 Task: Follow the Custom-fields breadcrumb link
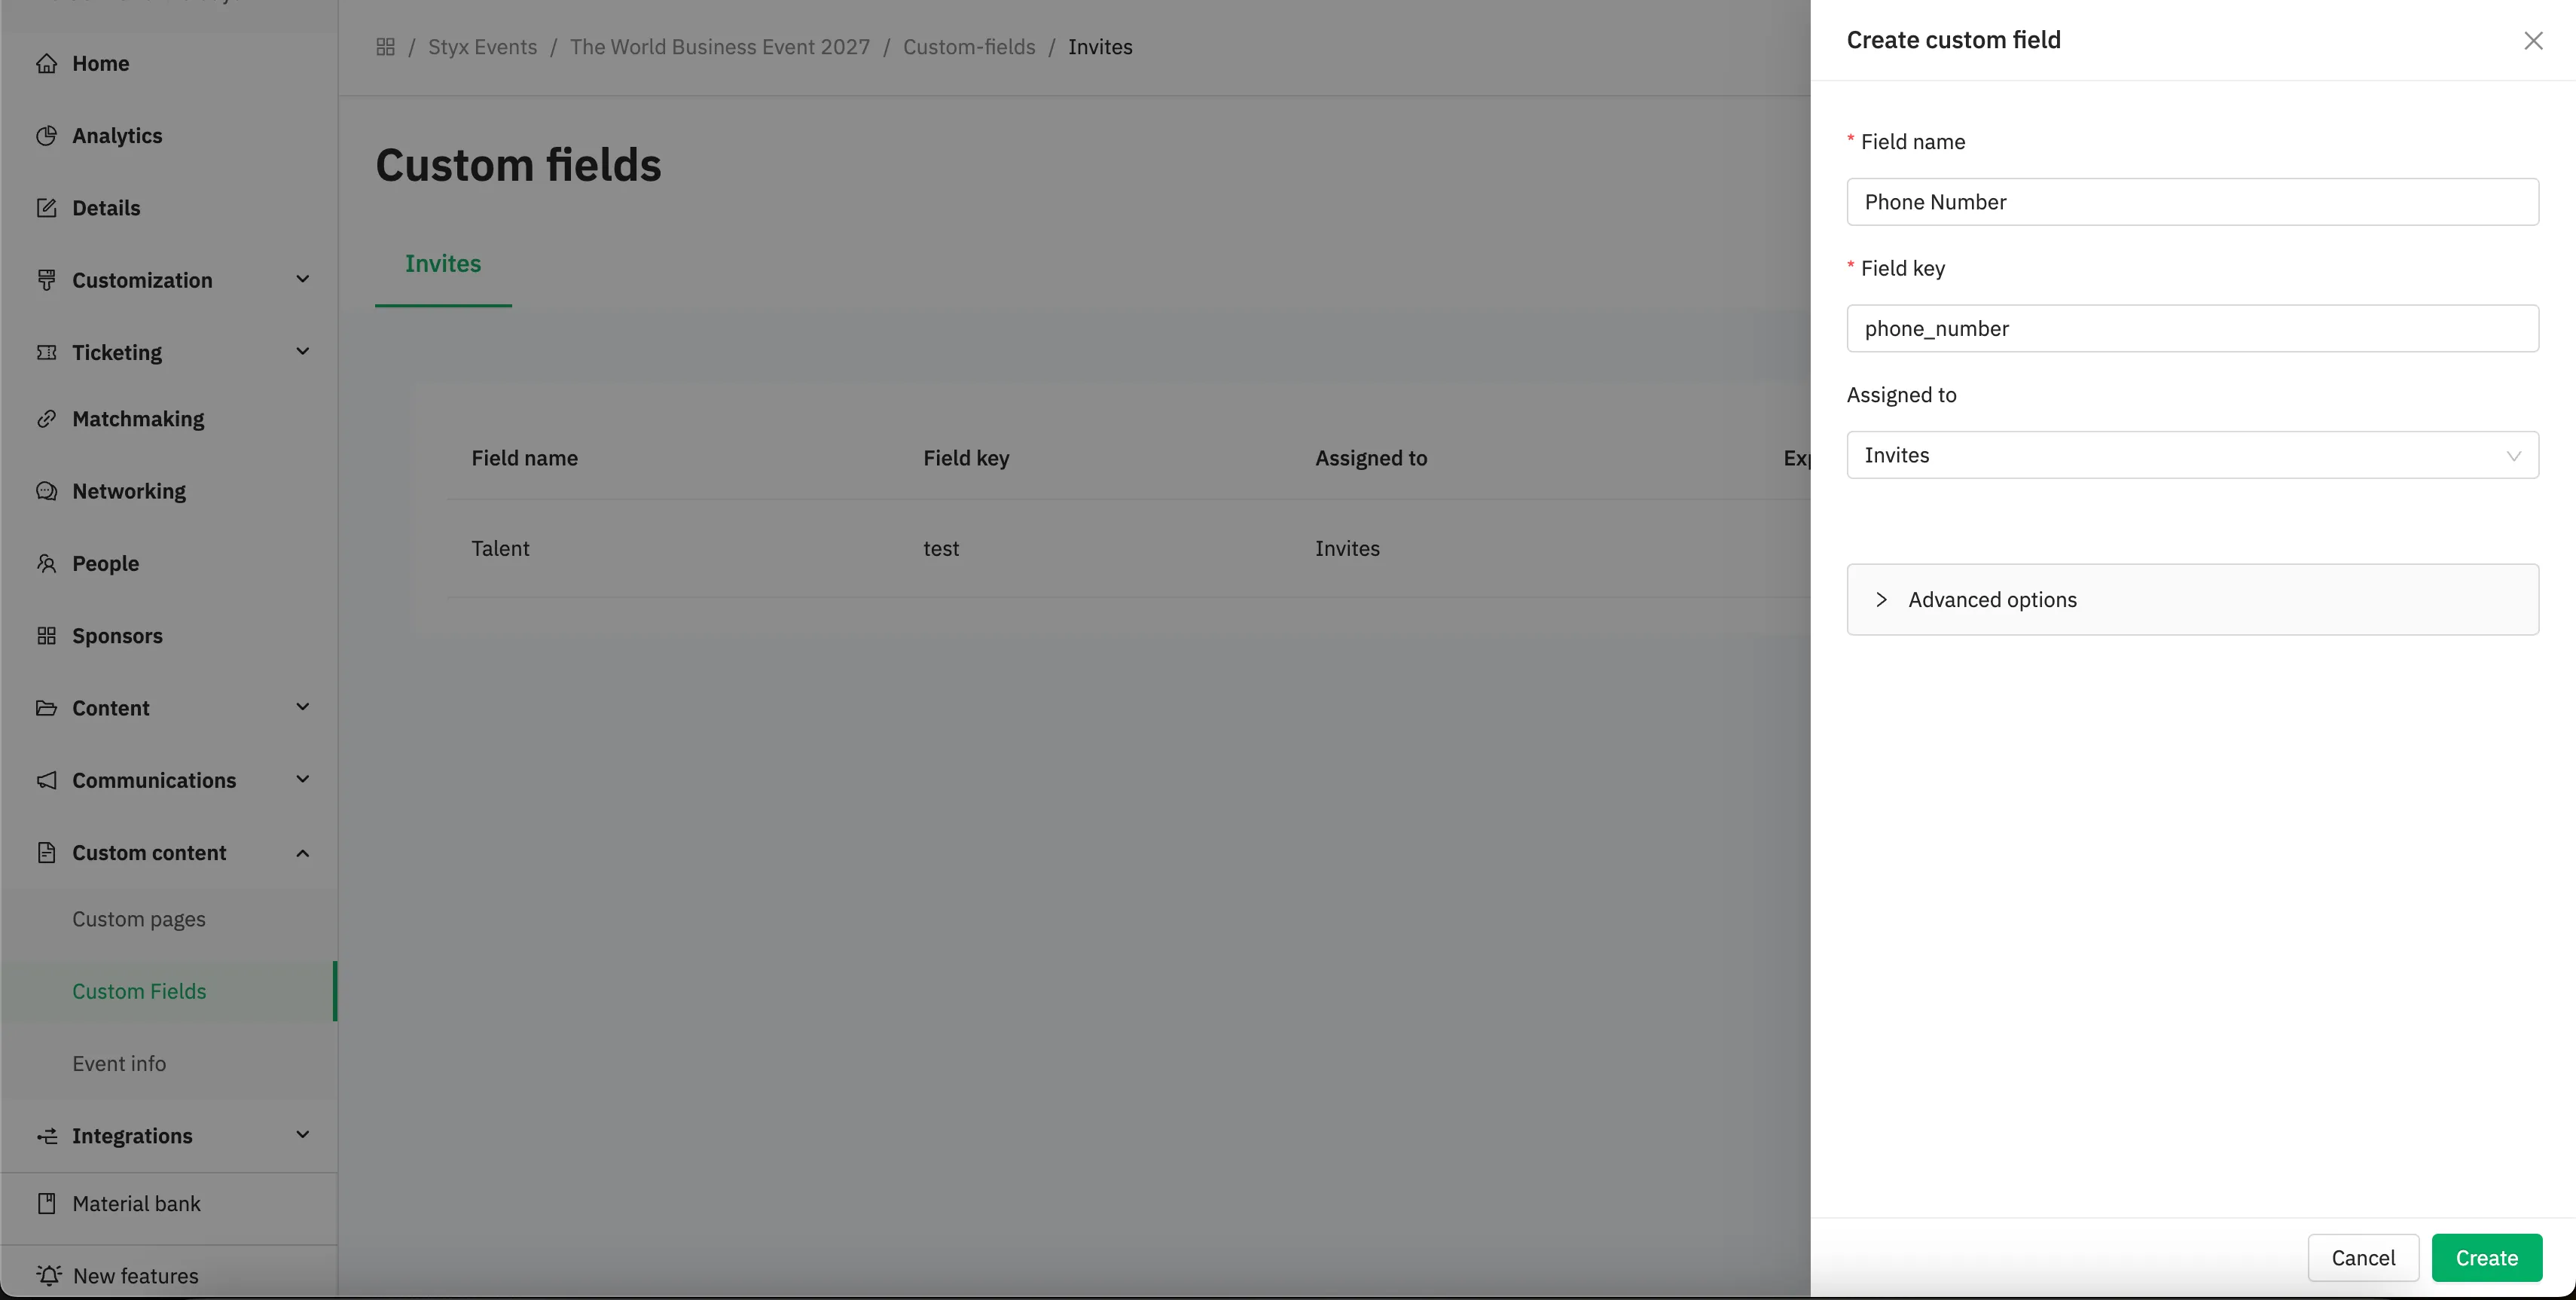[x=969, y=47]
